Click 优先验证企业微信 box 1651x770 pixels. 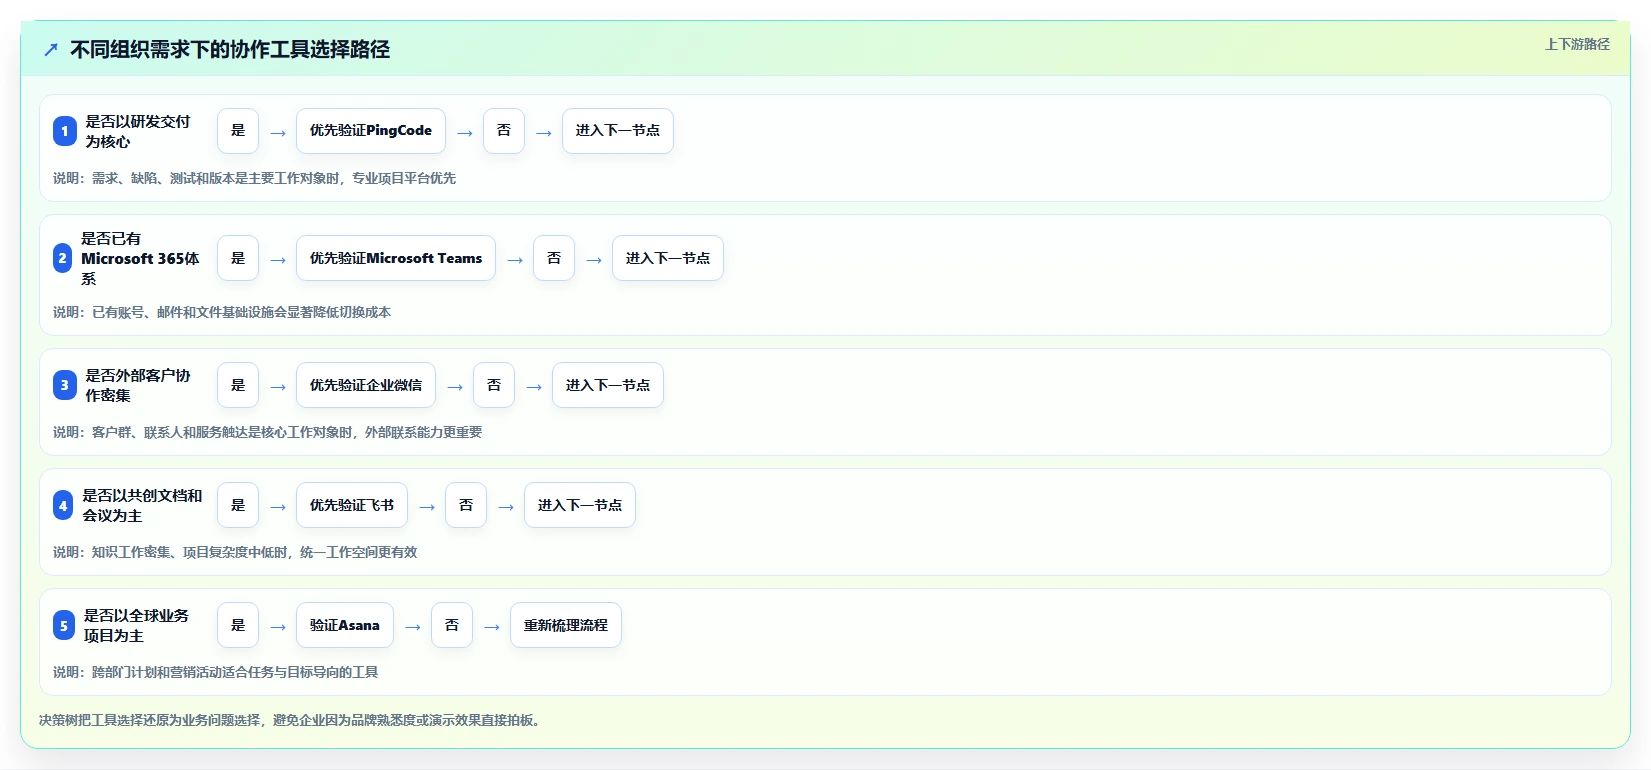click(x=366, y=385)
